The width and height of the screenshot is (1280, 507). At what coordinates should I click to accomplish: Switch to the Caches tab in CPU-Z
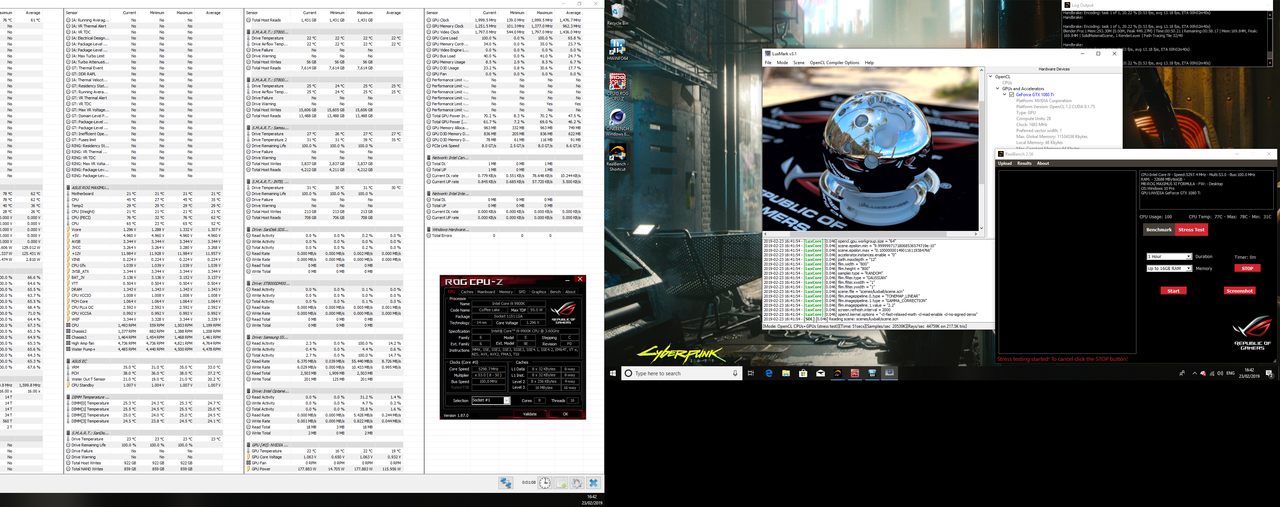pos(467,292)
